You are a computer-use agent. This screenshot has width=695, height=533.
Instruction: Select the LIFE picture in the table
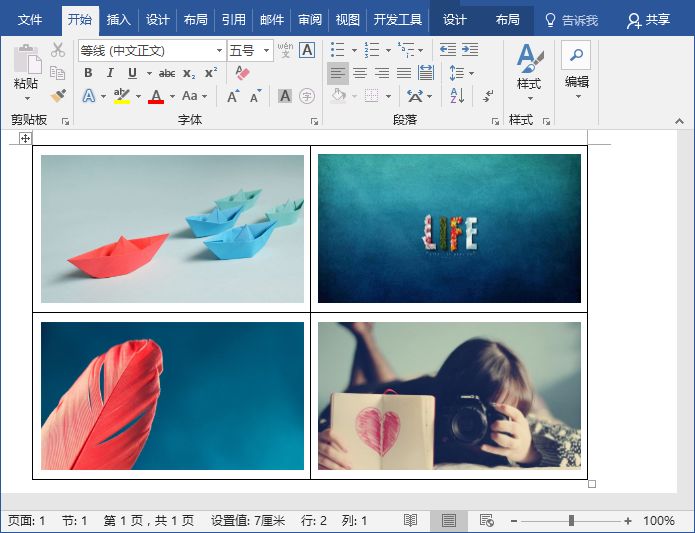(449, 228)
